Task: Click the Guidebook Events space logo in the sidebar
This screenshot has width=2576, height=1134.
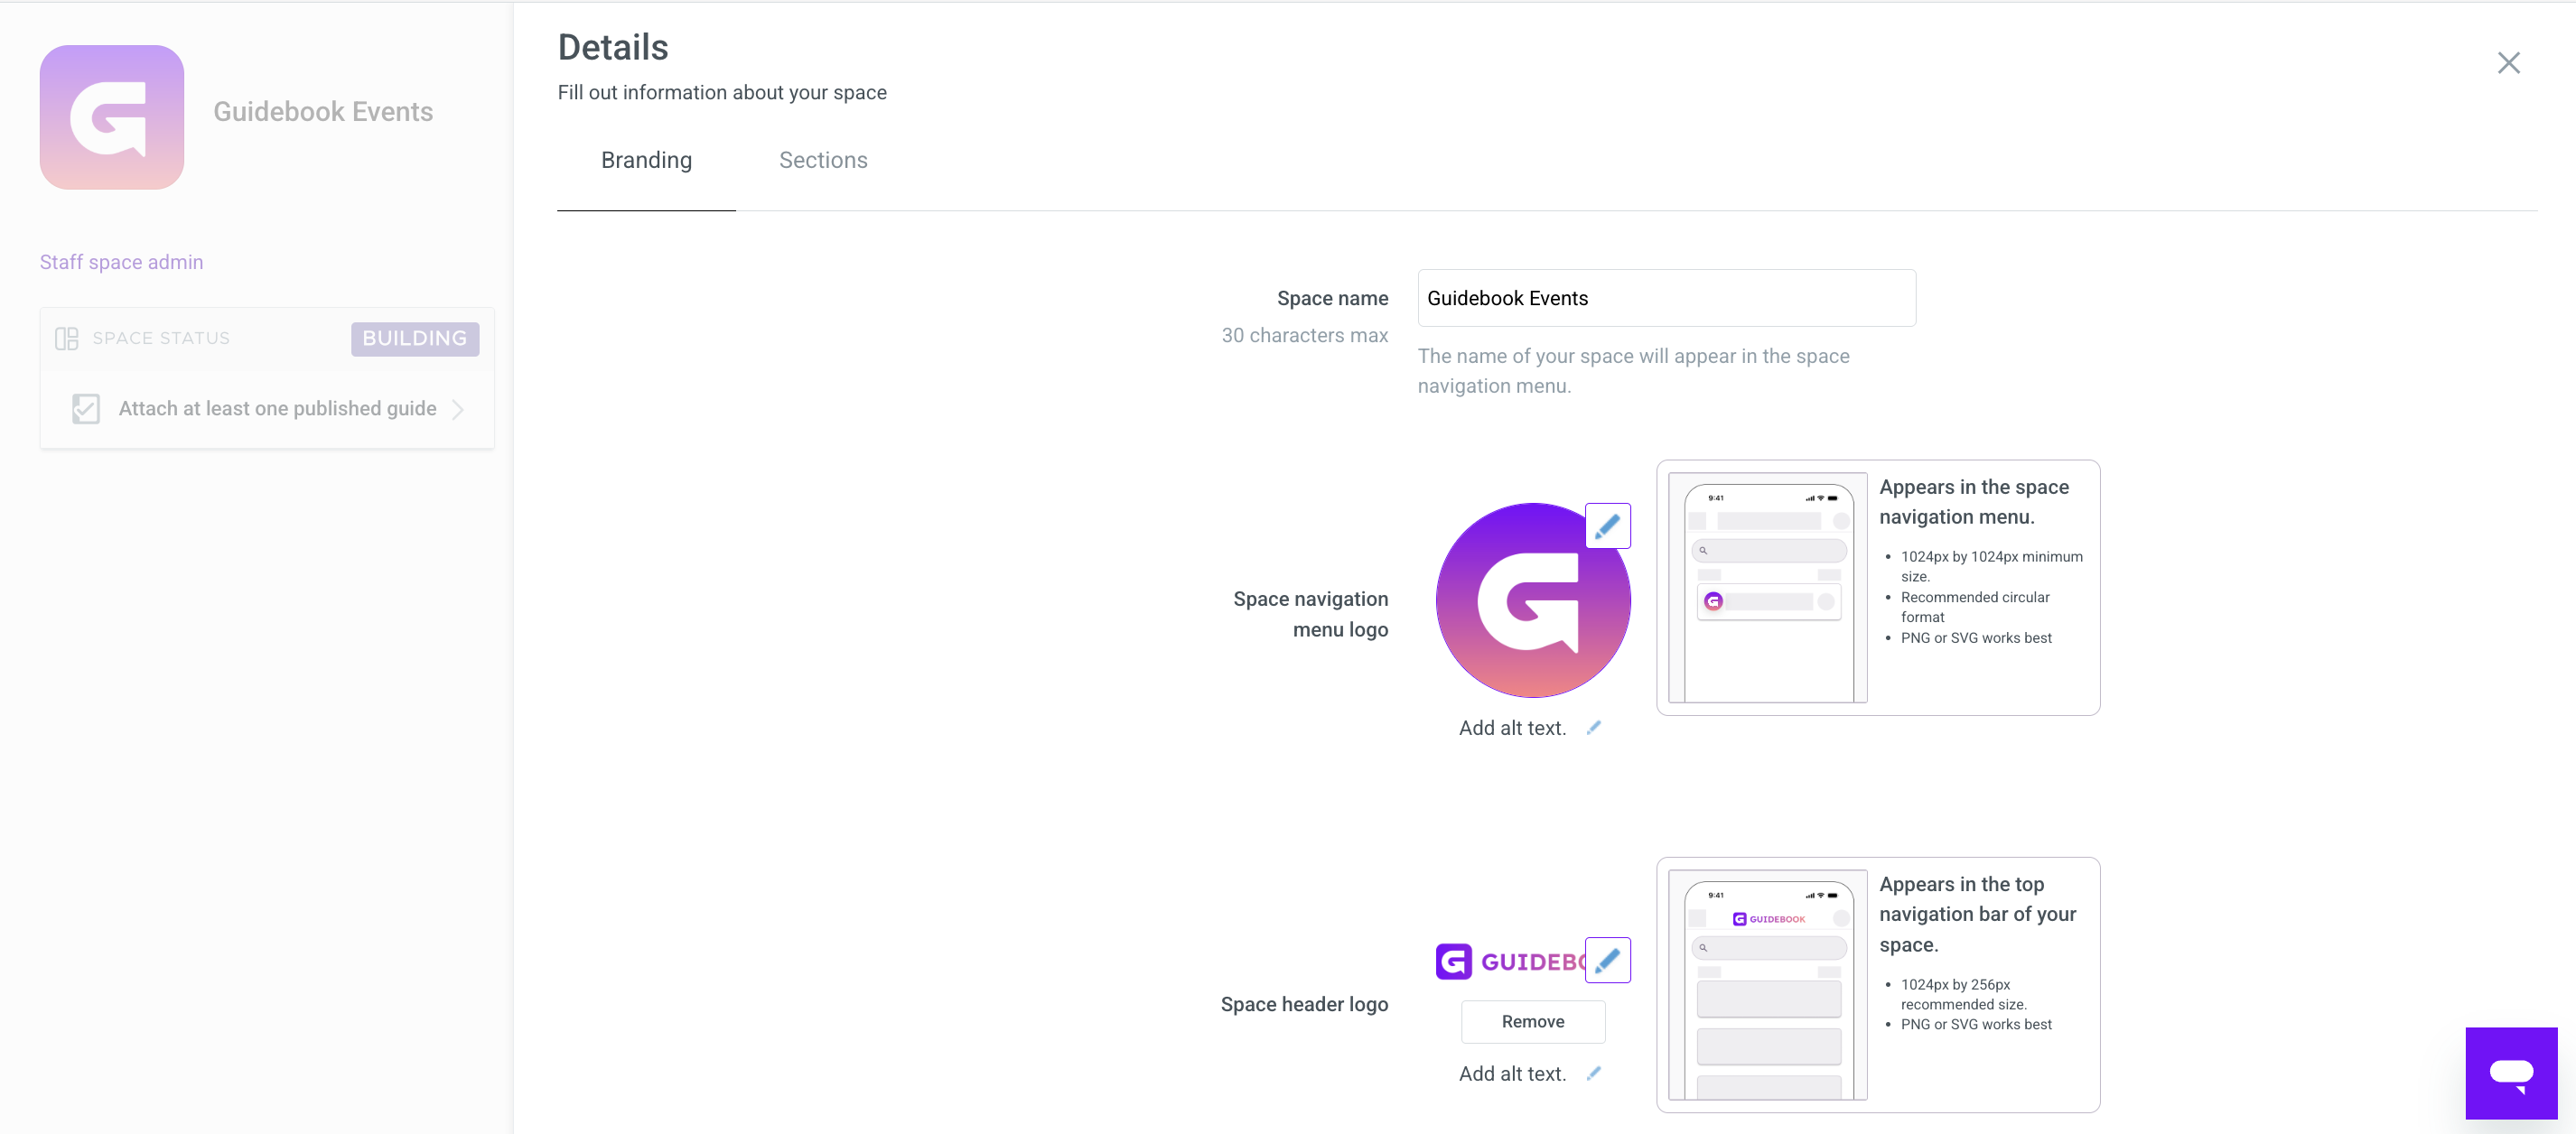Action: [x=112, y=117]
